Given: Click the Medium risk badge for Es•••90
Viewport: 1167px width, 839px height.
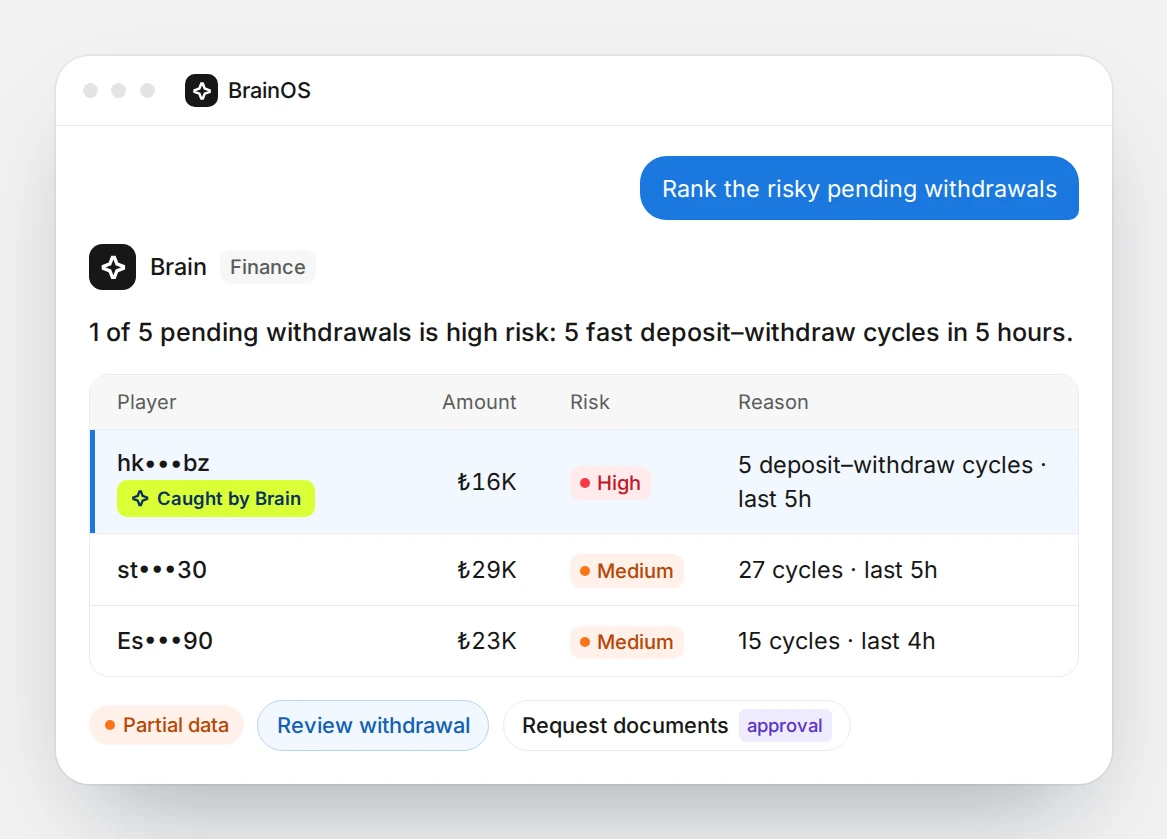Looking at the screenshot, I should 627,642.
